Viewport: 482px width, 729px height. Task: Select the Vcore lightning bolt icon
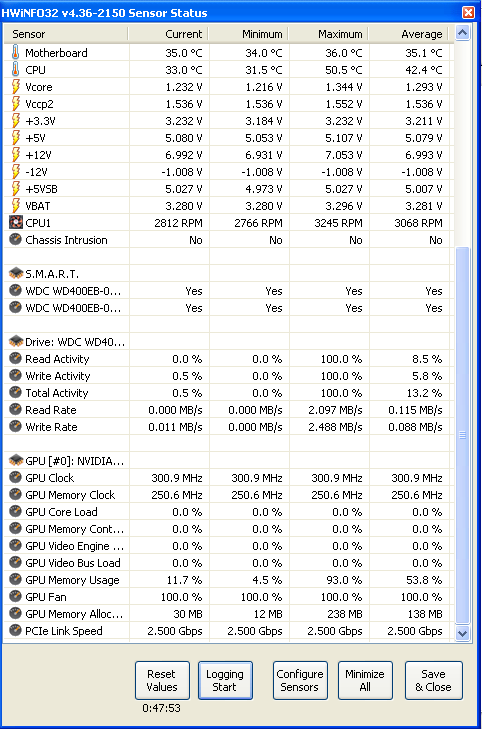(x=16, y=86)
